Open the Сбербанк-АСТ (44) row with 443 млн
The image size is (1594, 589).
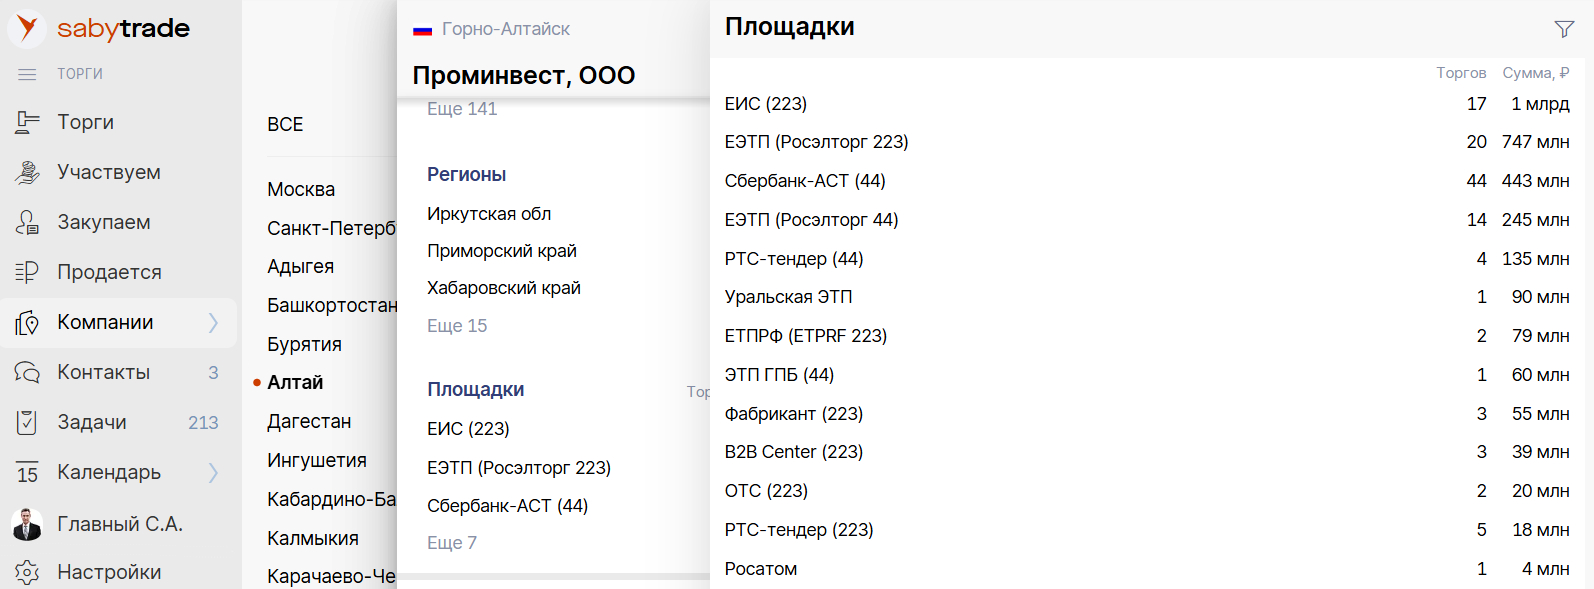(1147, 181)
